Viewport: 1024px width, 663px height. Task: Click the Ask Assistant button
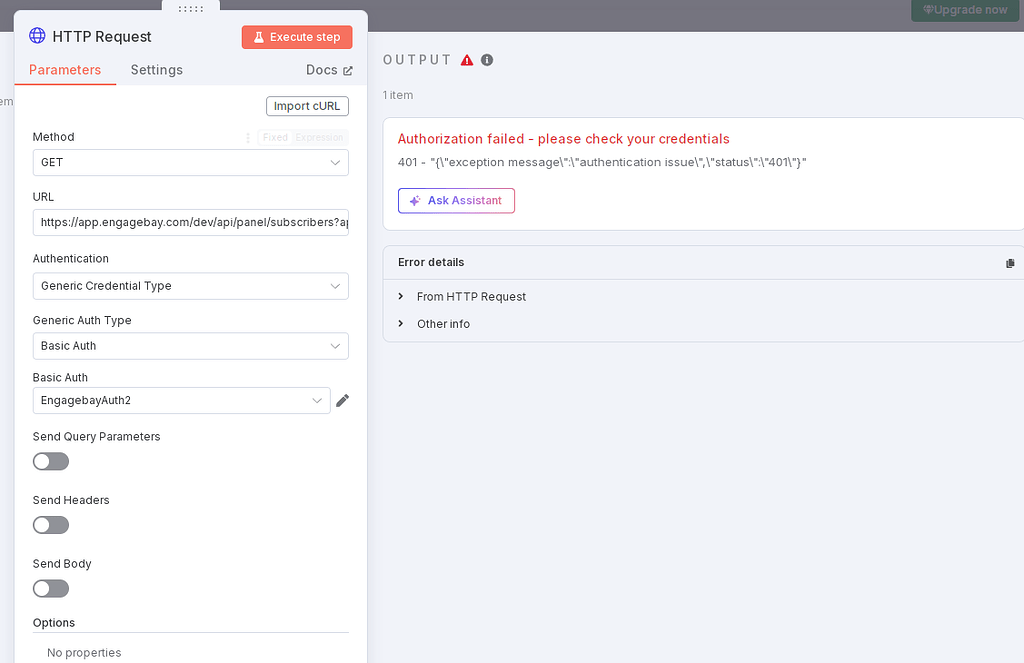click(x=456, y=201)
